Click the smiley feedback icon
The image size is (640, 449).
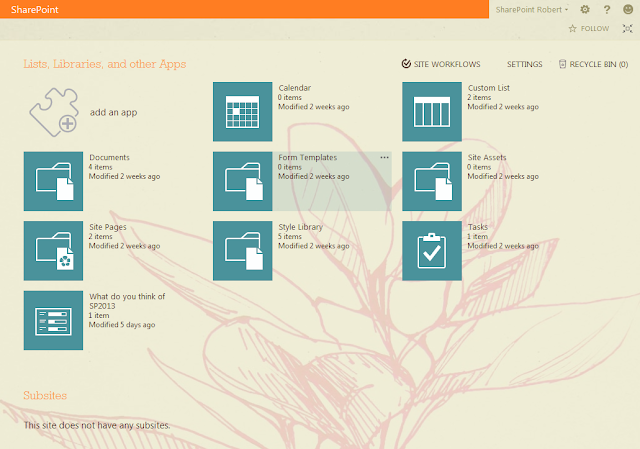tap(628, 9)
